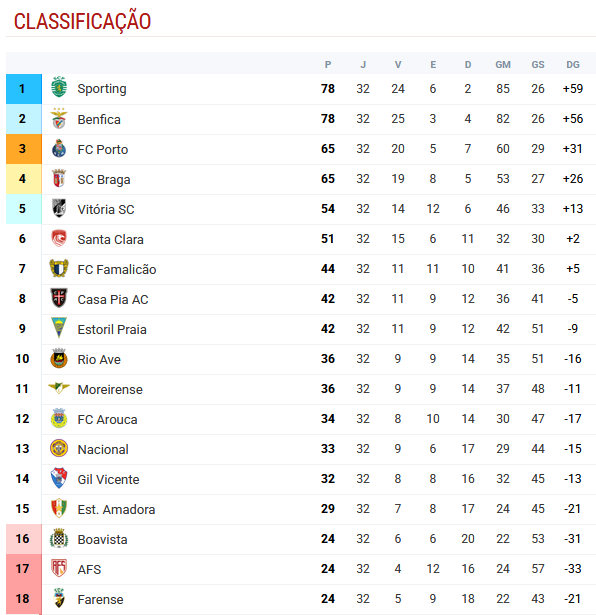596x615 pixels.
Task: Open the Farense team link
Action: (100, 599)
